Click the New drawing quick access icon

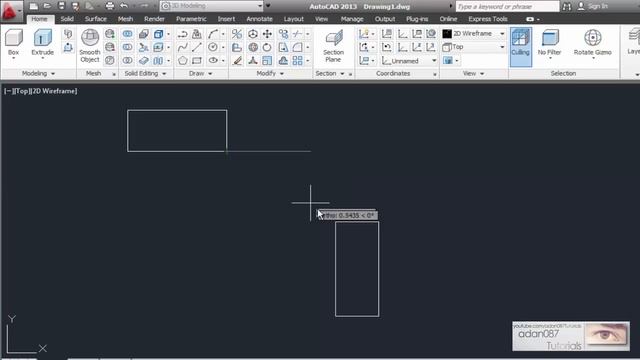[x=33, y=6]
